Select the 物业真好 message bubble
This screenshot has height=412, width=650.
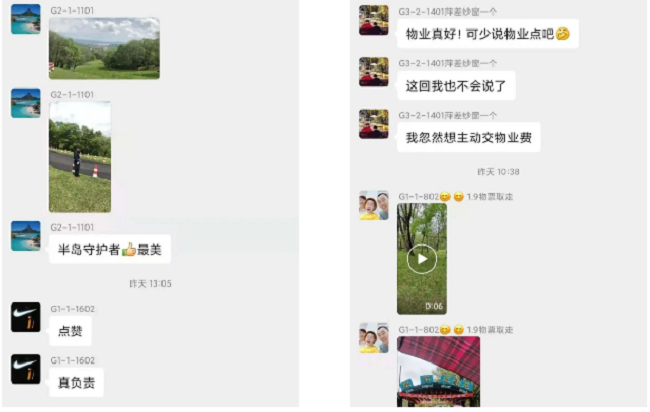(x=488, y=34)
